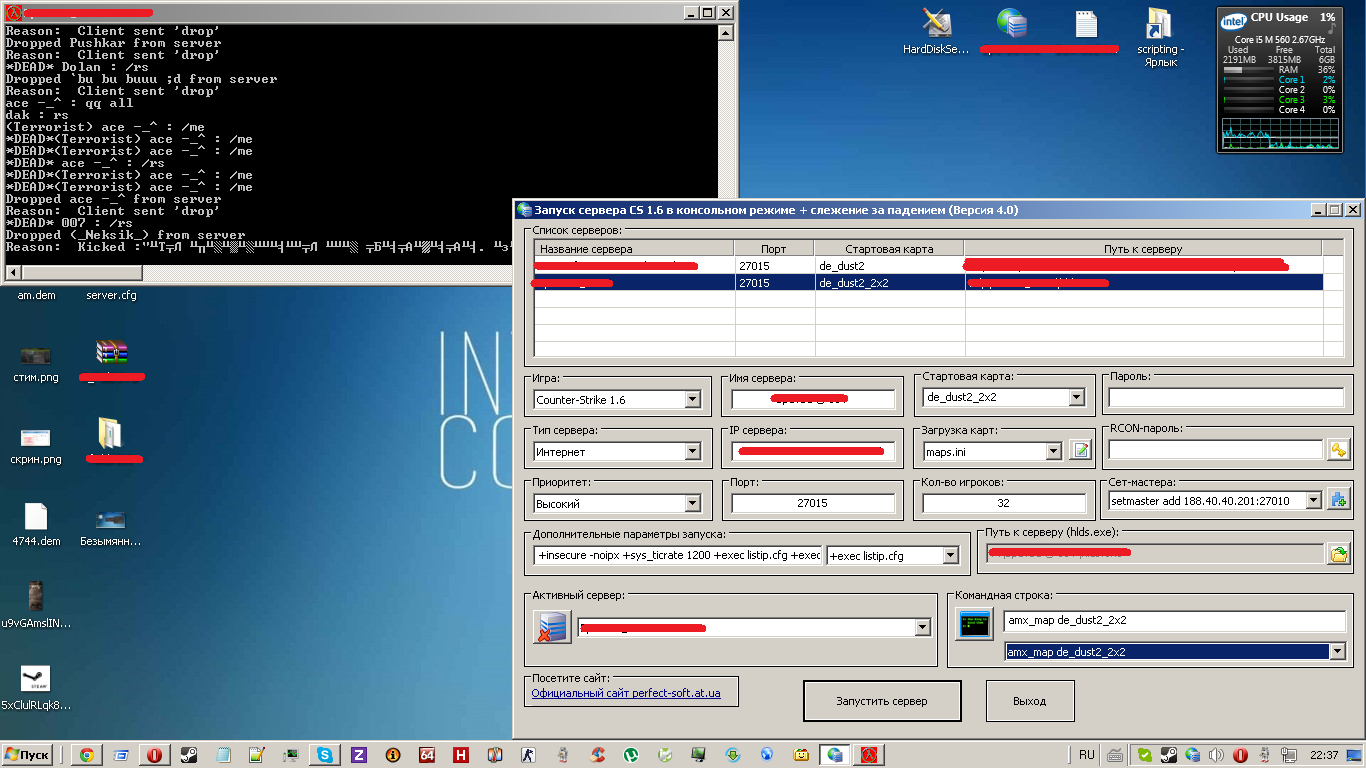Click the Название сервера column header

coord(634,248)
